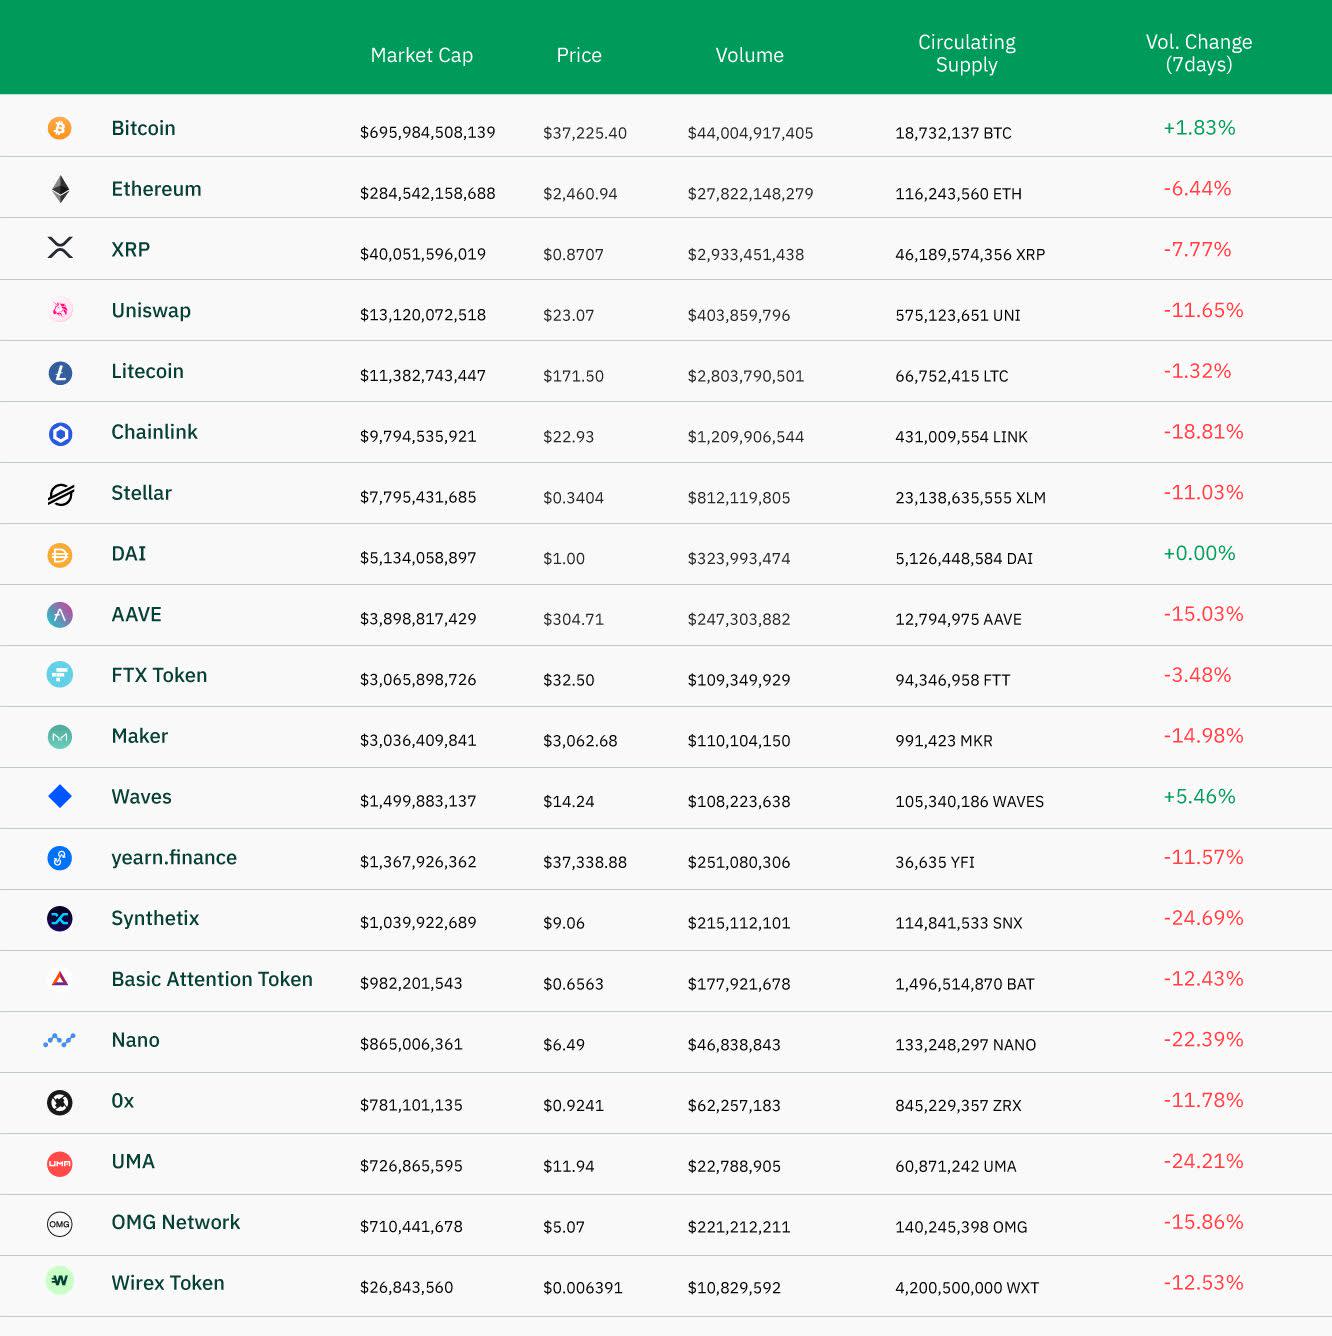Click the OMG Network logo icon
The width and height of the screenshot is (1332, 1336).
pyautogui.click(x=60, y=1223)
